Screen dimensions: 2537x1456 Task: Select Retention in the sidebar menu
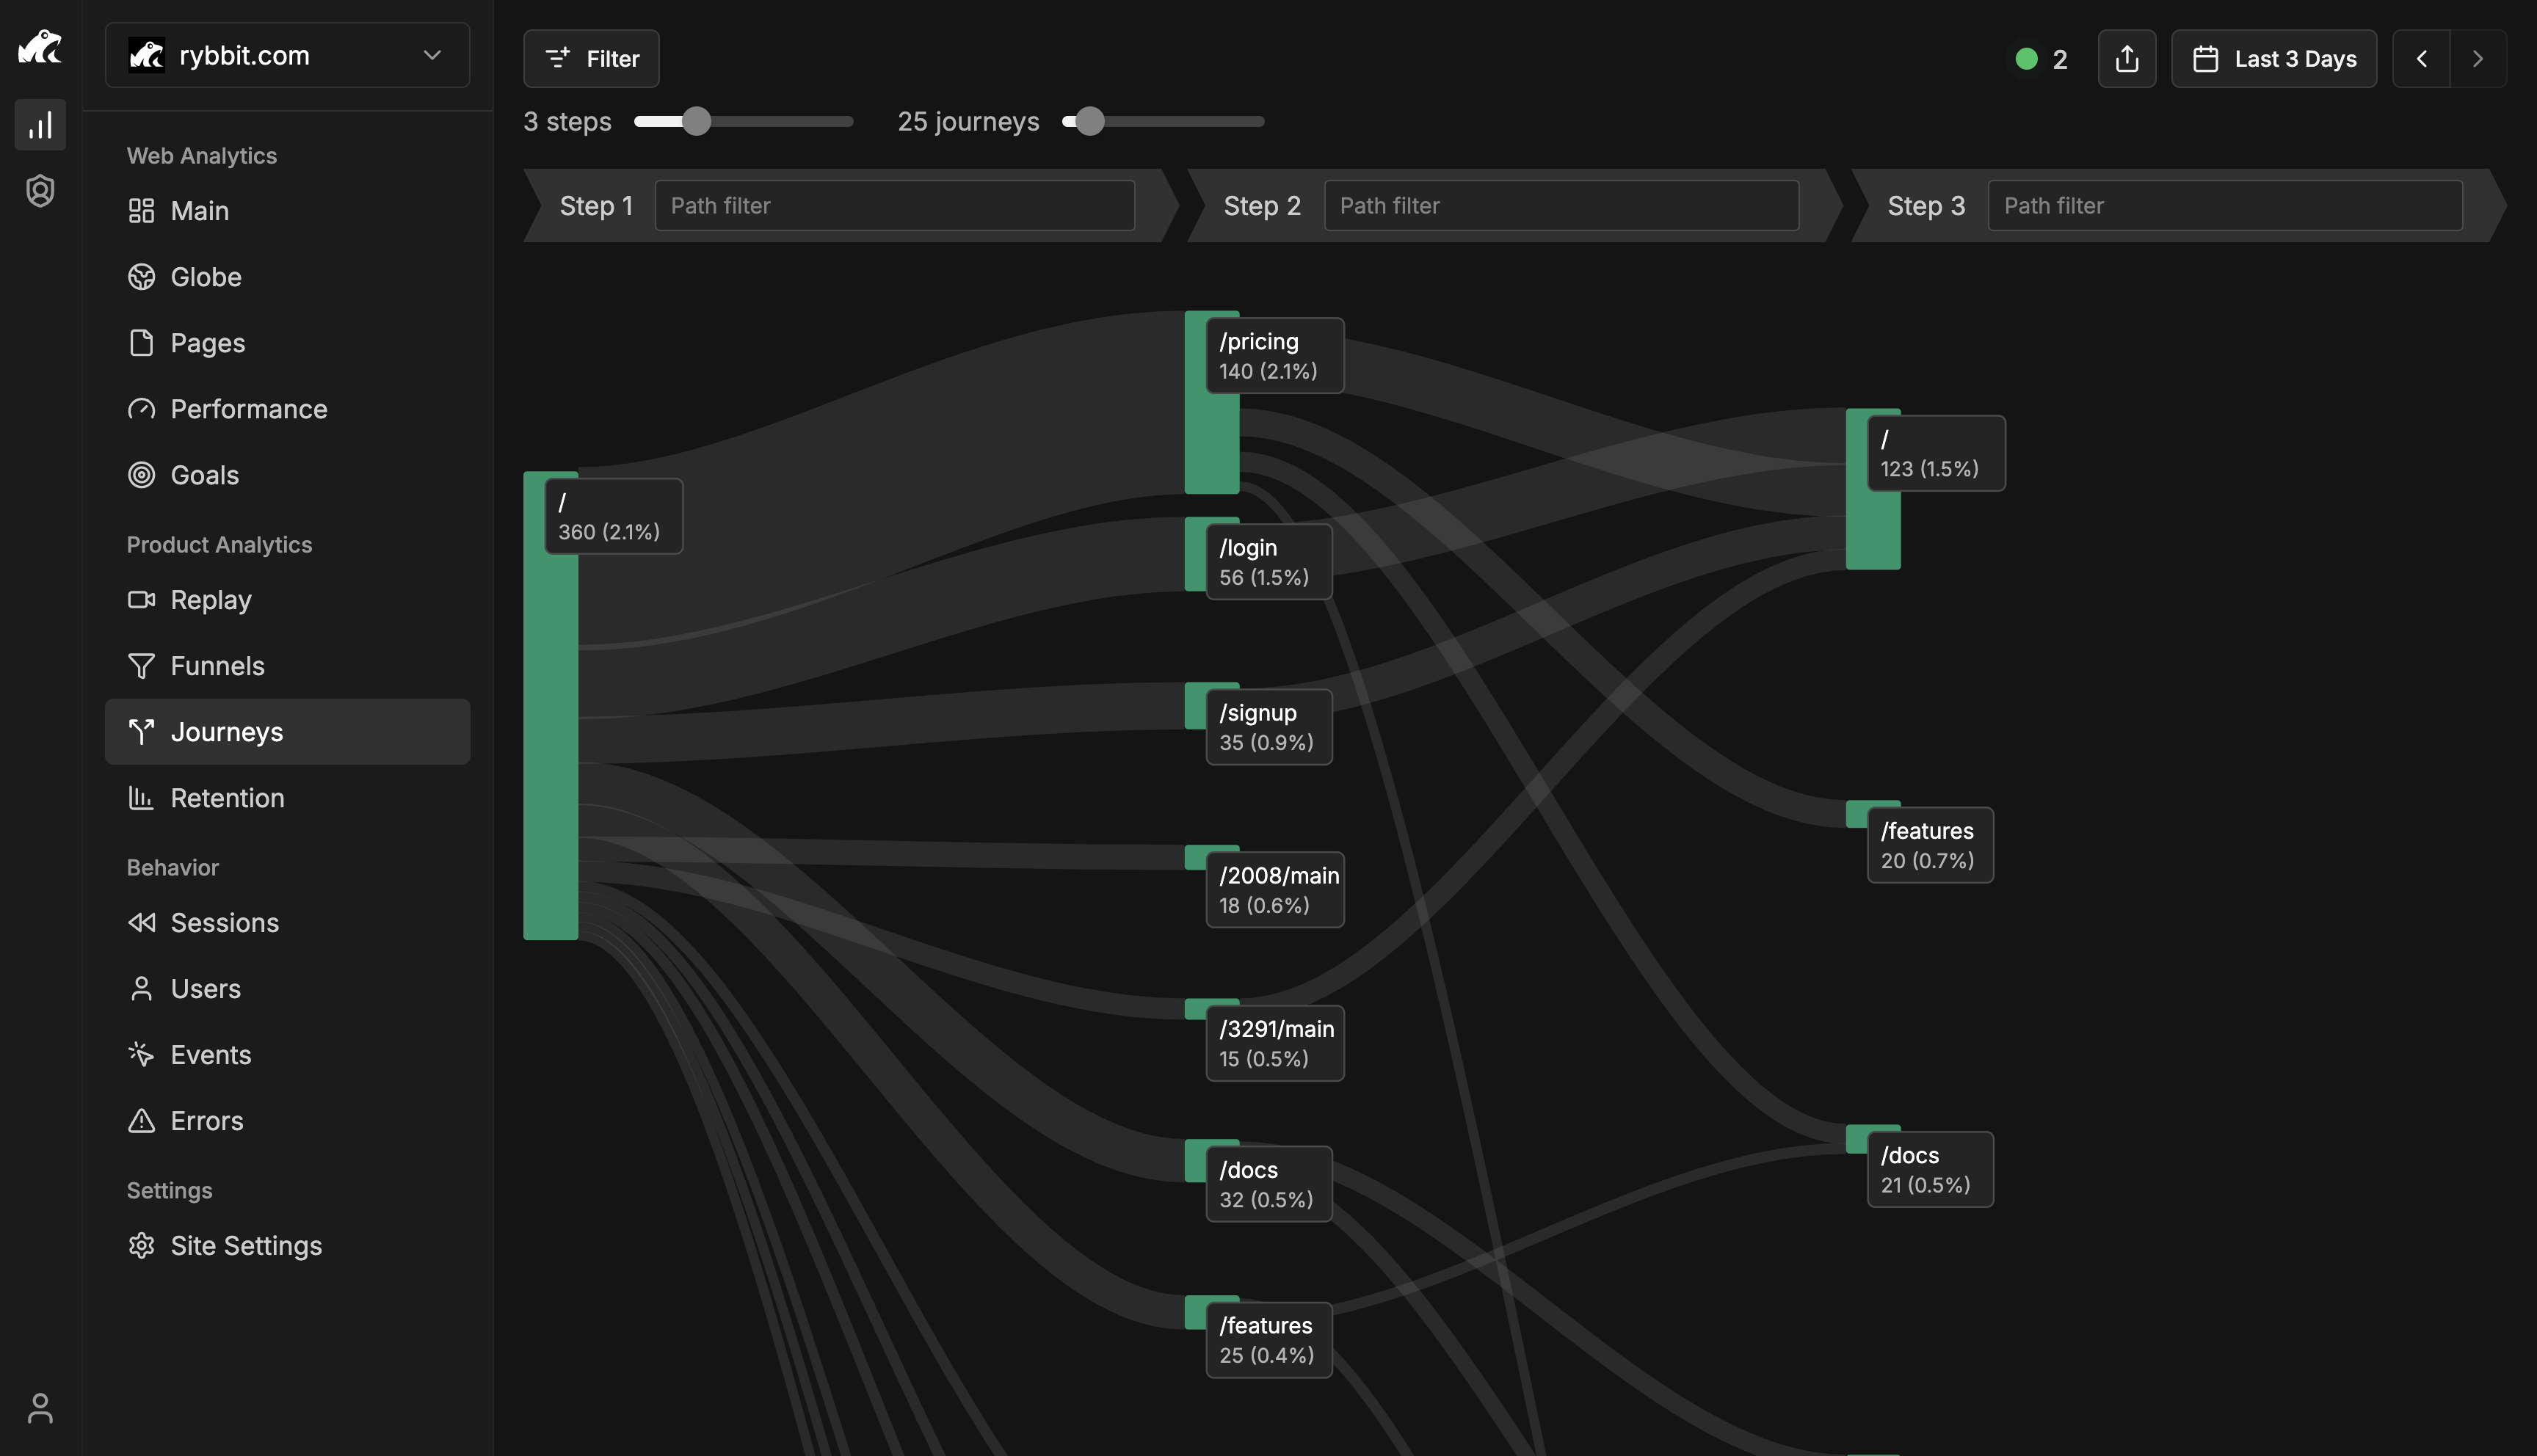227,798
